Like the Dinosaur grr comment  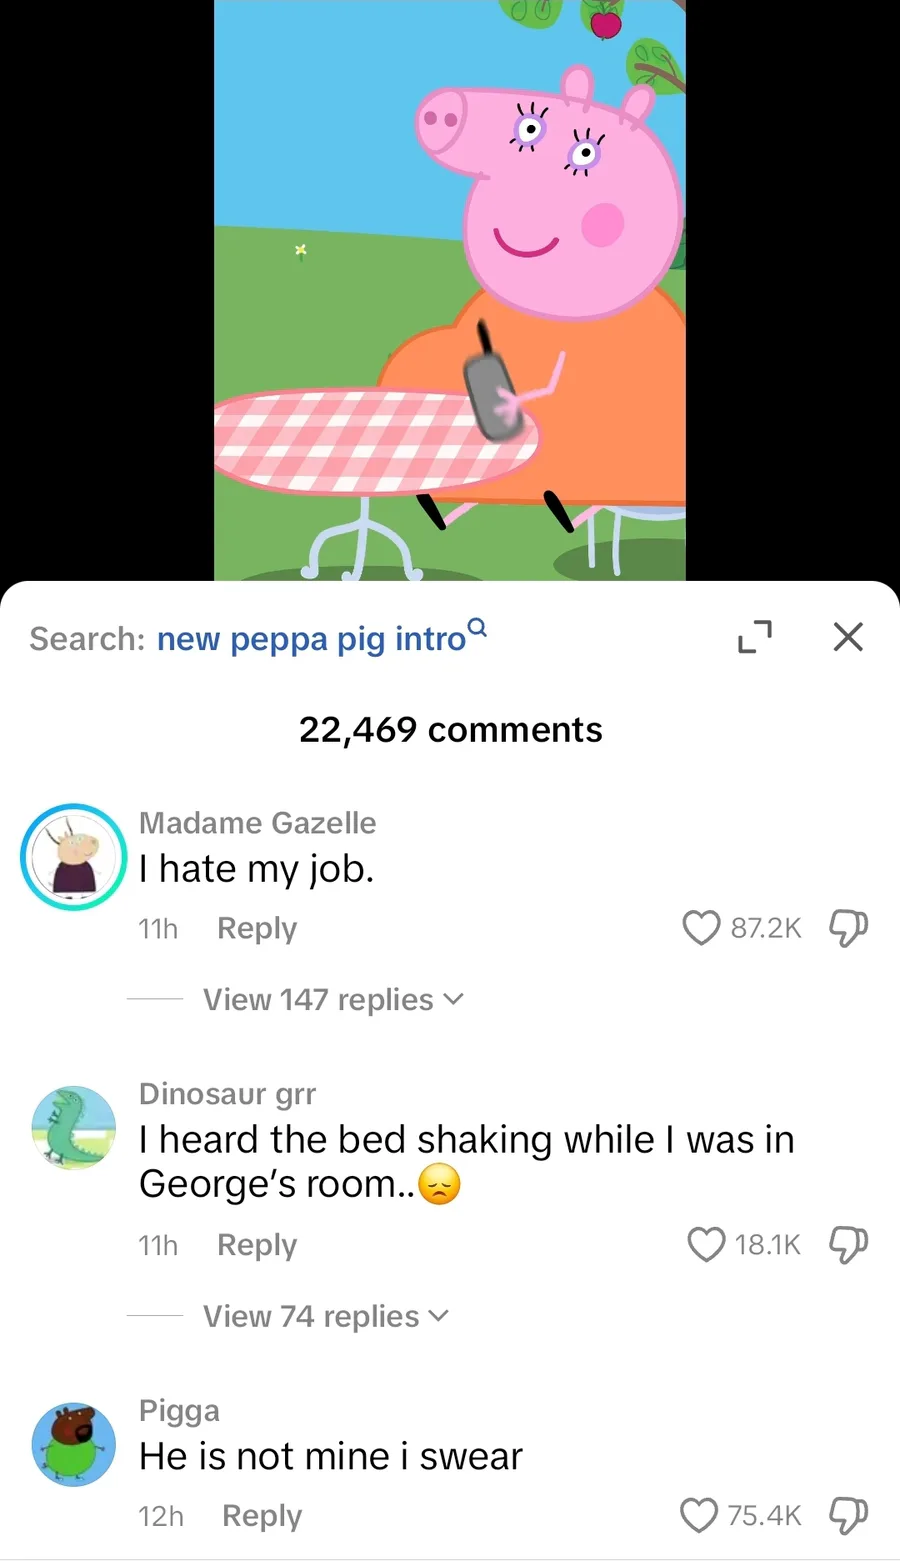tap(706, 1244)
